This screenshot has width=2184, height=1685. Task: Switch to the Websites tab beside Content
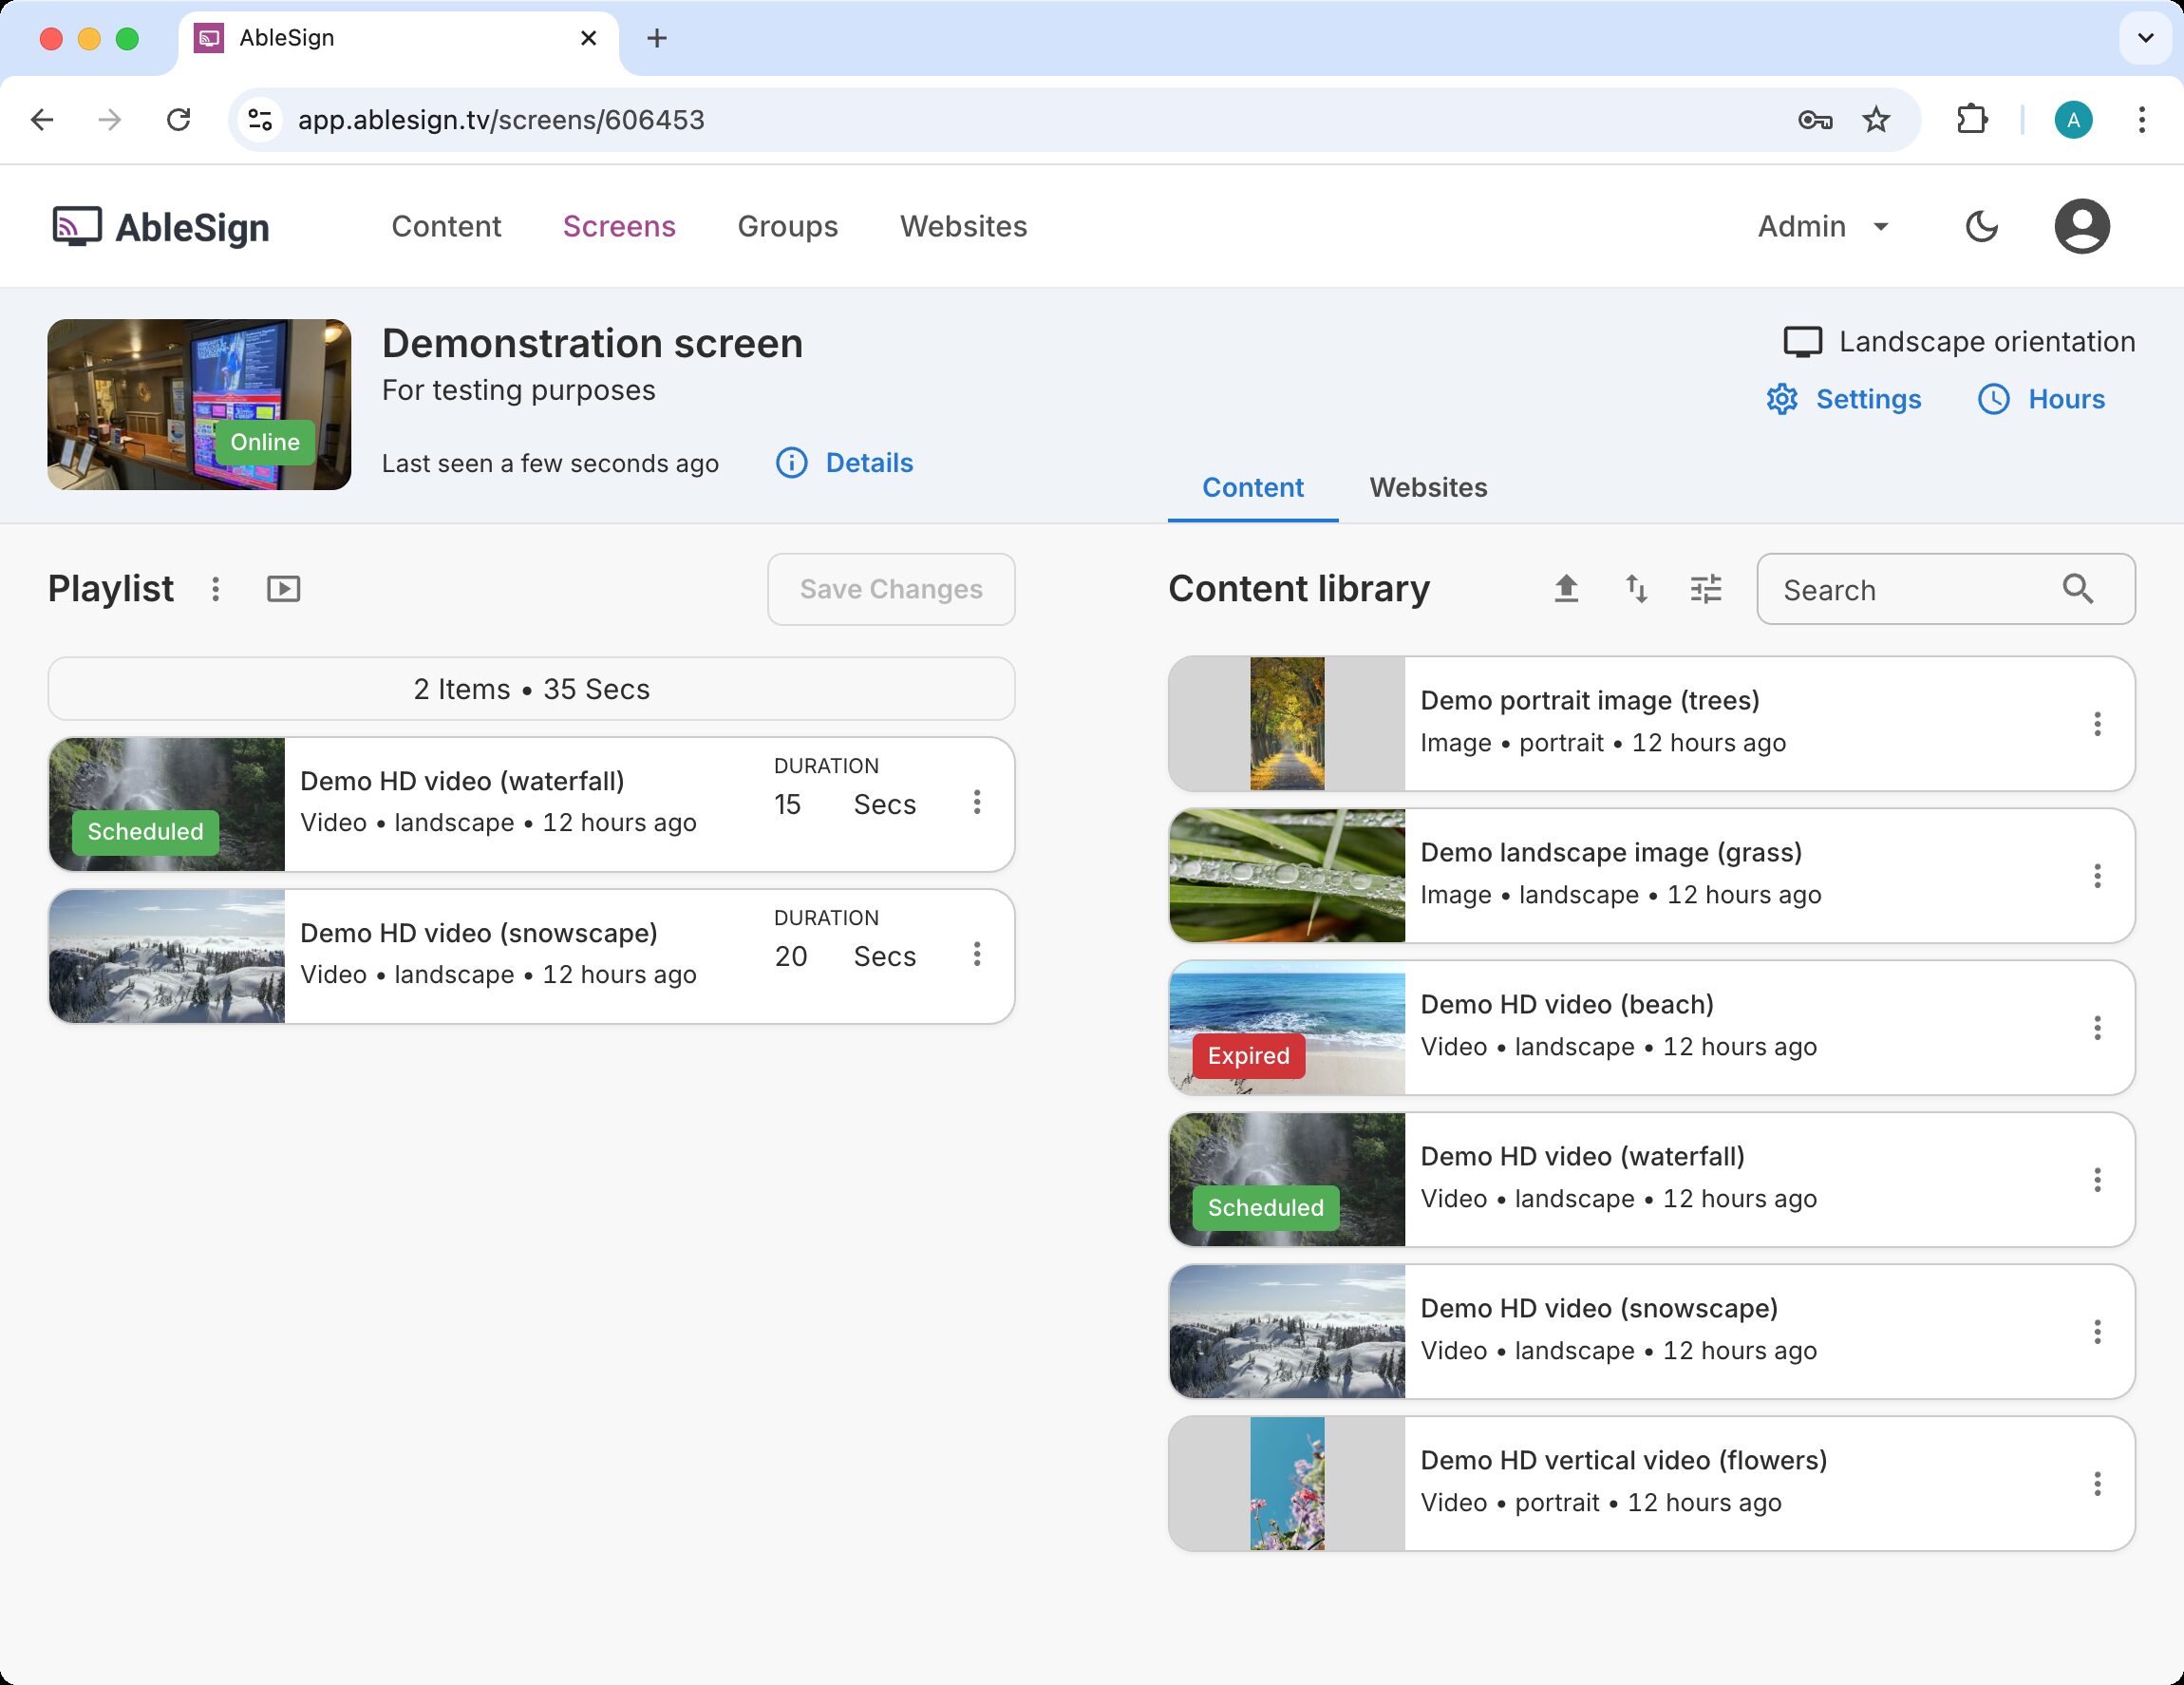(1428, 488)
